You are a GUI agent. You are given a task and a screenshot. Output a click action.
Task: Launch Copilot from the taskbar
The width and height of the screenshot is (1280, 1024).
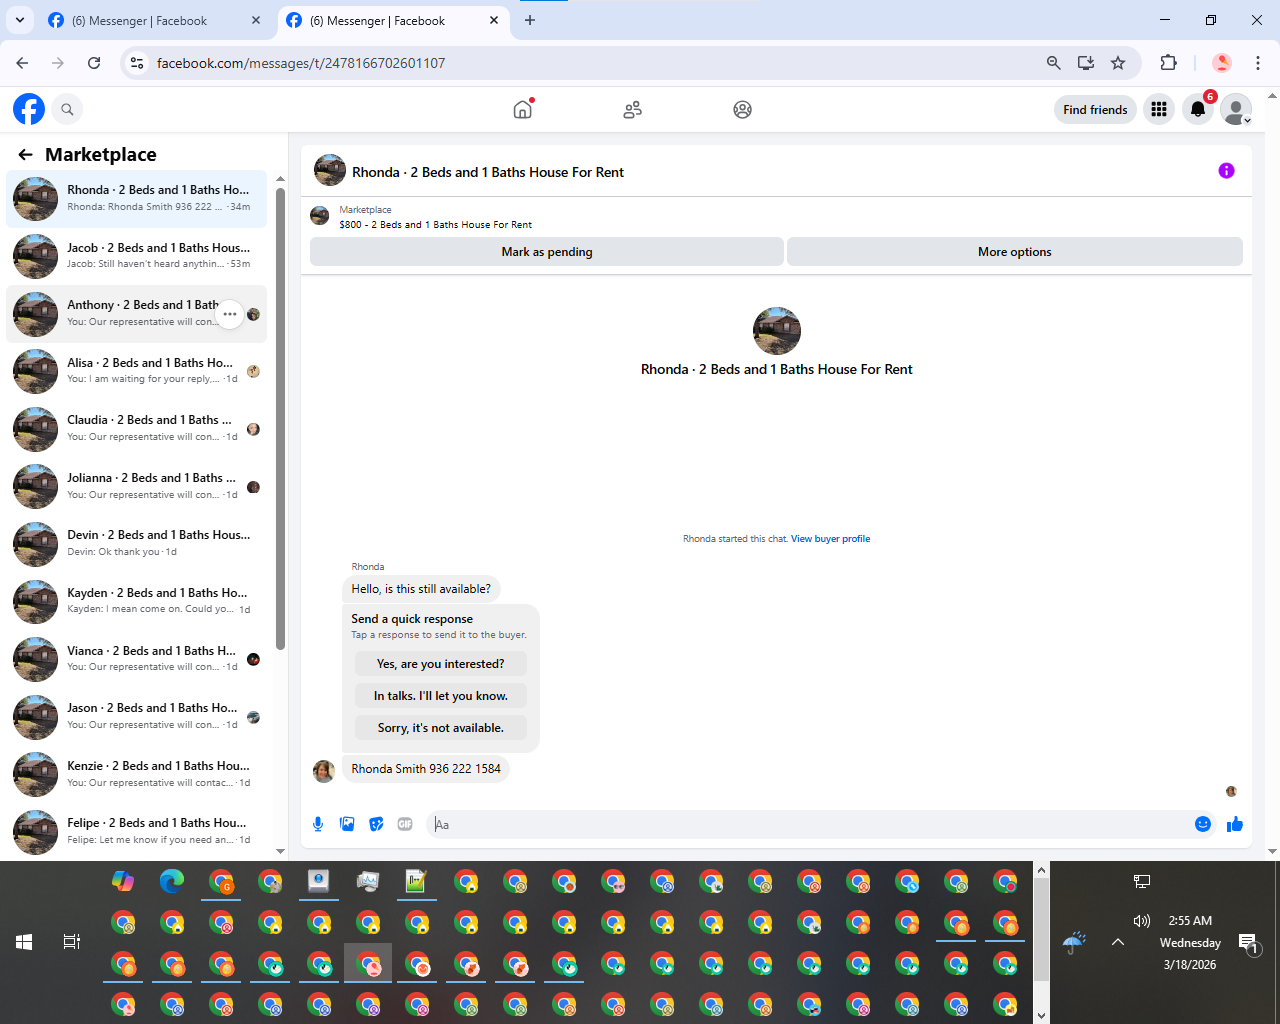point(123,881)
